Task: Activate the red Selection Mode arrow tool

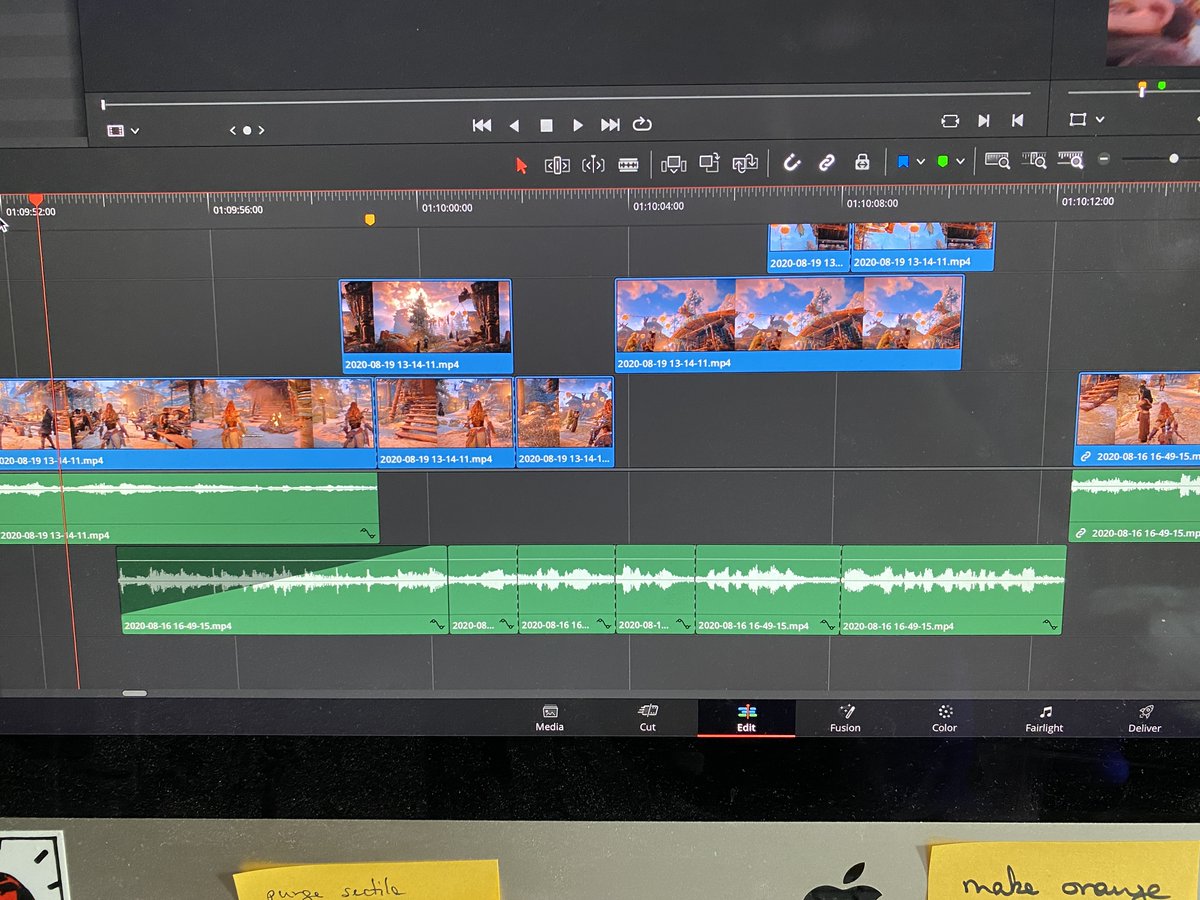Action: coord(521,165)
